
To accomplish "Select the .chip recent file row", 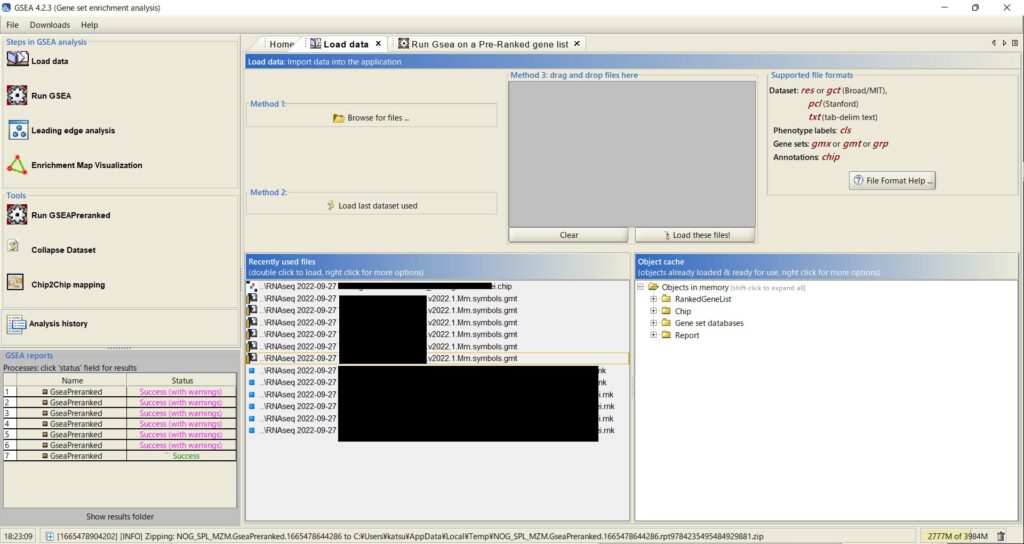I will 437,287.
